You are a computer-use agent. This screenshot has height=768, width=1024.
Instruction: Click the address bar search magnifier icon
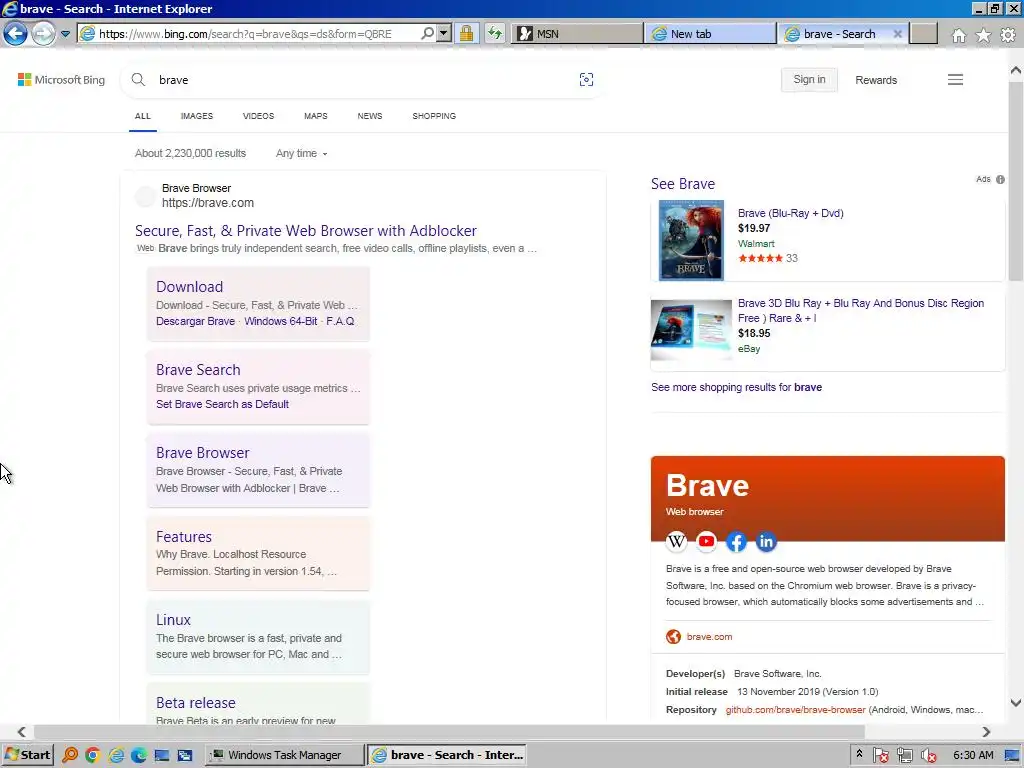tap(427, 33)
